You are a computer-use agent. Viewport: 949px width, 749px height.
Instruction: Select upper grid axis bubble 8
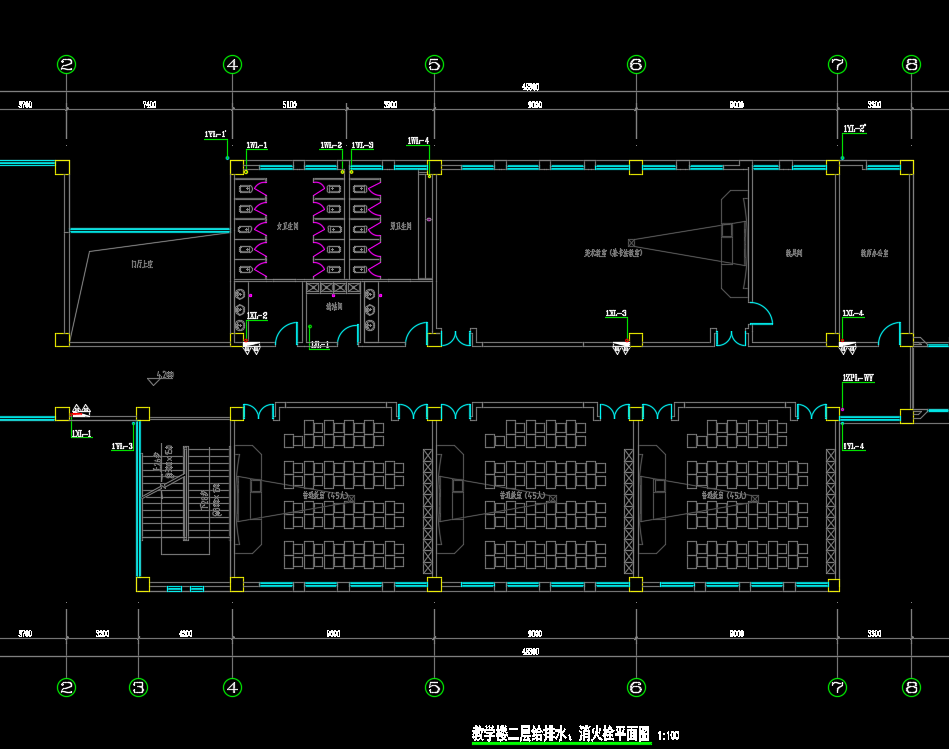pyautogui.click(x=911, y=64)
